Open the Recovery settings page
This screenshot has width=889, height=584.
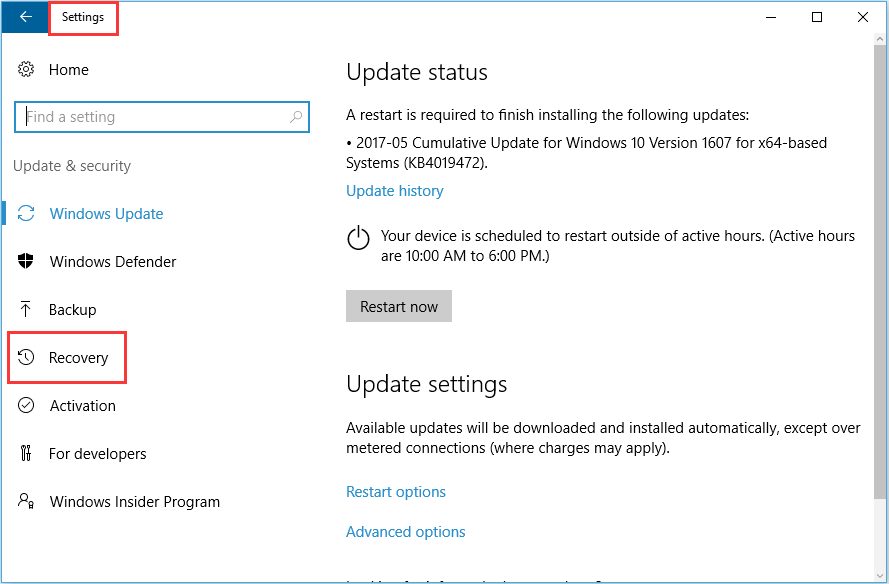67,358
